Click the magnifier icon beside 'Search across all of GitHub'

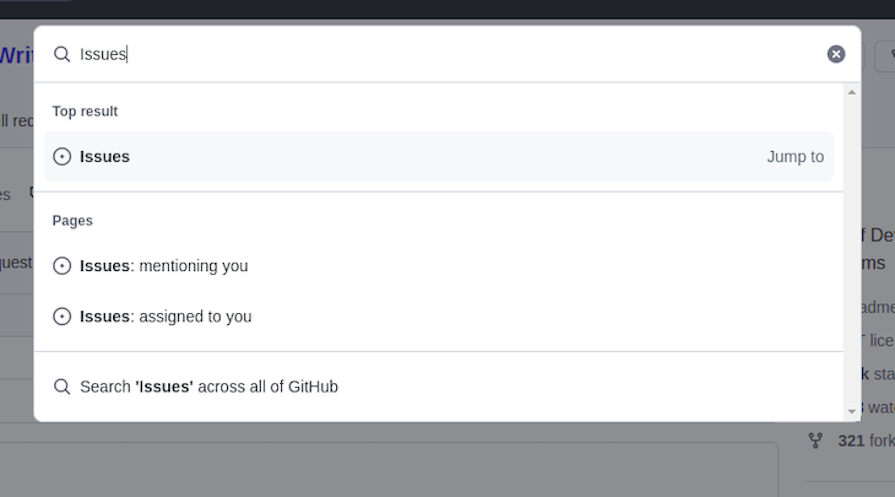(62, 386)
